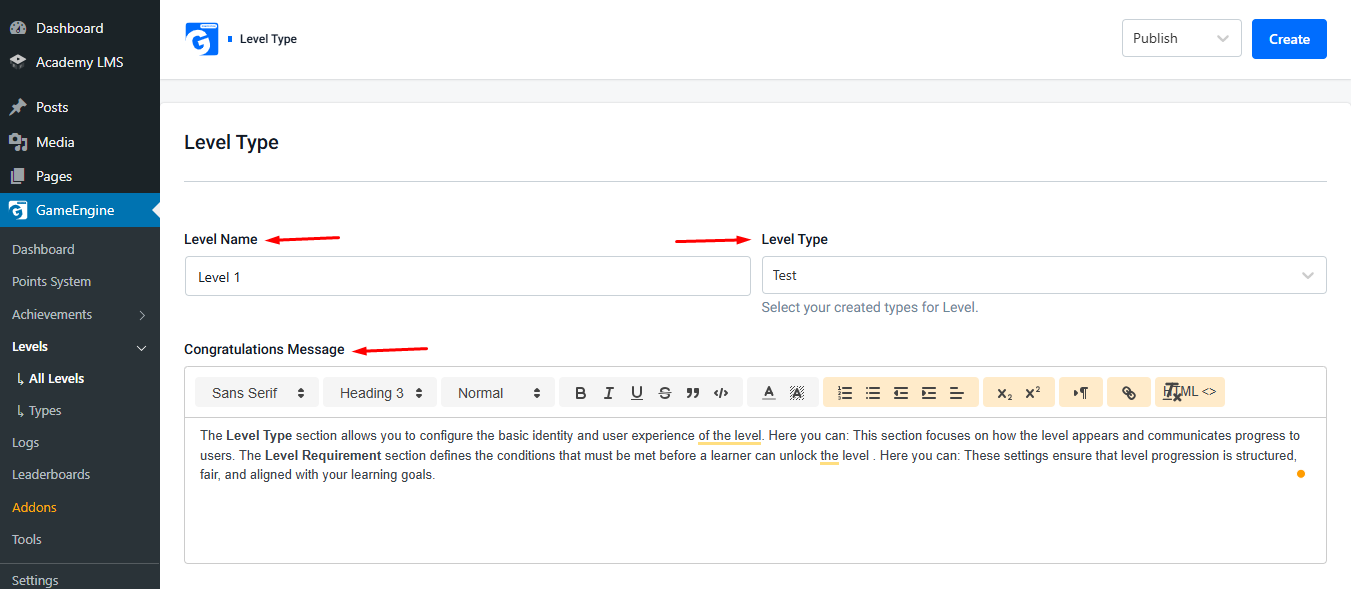Increase the paragraph indent
The image size is (1351, 589).
click(x=929, y=393)
